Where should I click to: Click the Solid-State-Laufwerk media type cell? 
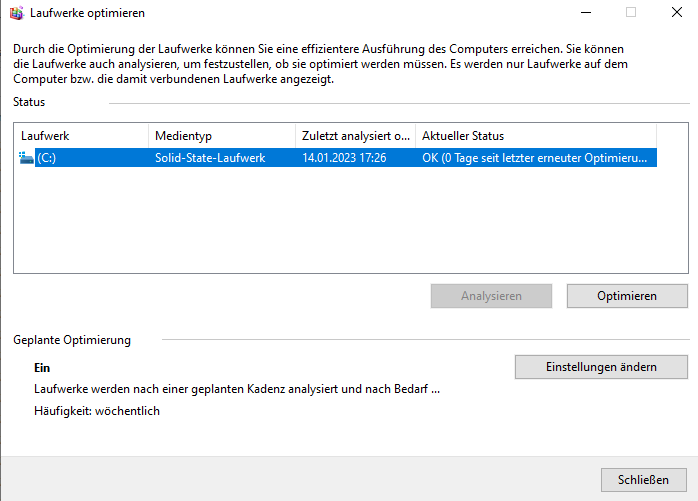click(210, 158)
